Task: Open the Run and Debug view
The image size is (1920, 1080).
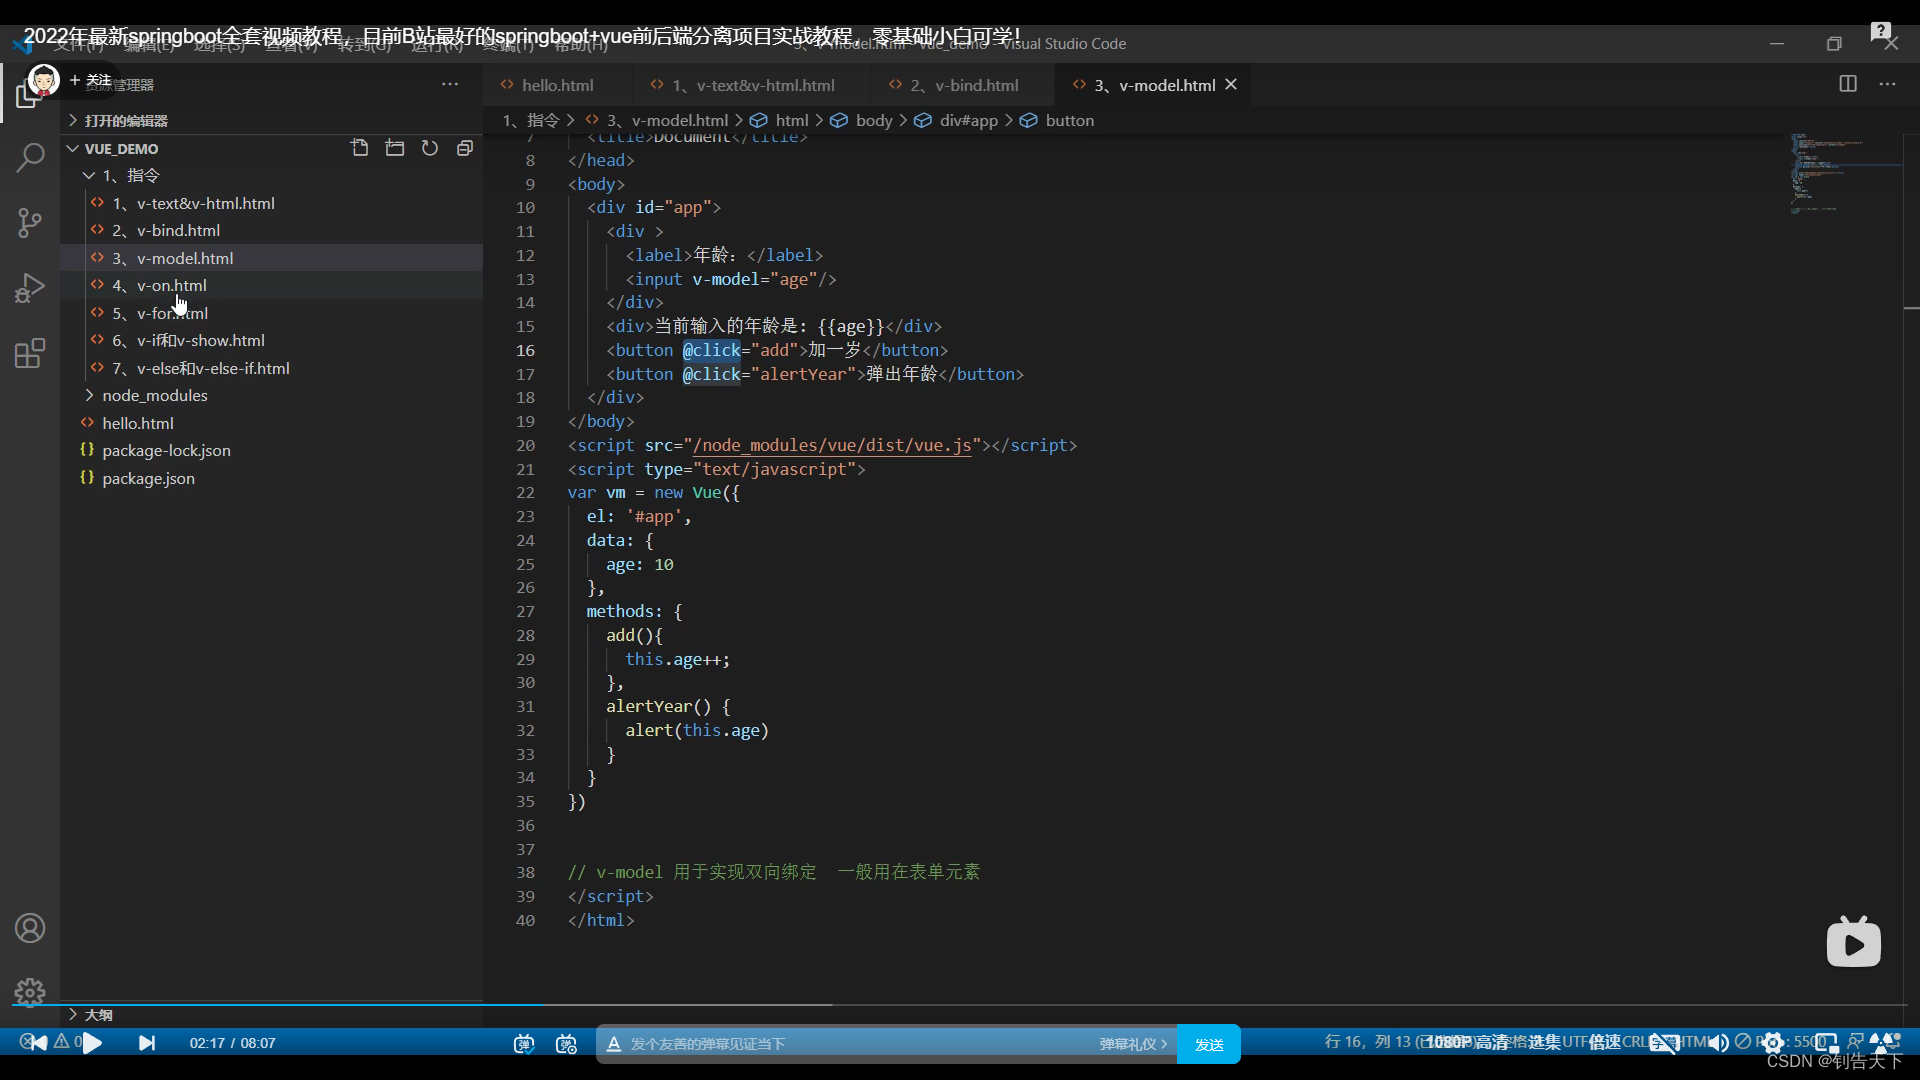Action: pyautogui.click(x=30, y=288)
